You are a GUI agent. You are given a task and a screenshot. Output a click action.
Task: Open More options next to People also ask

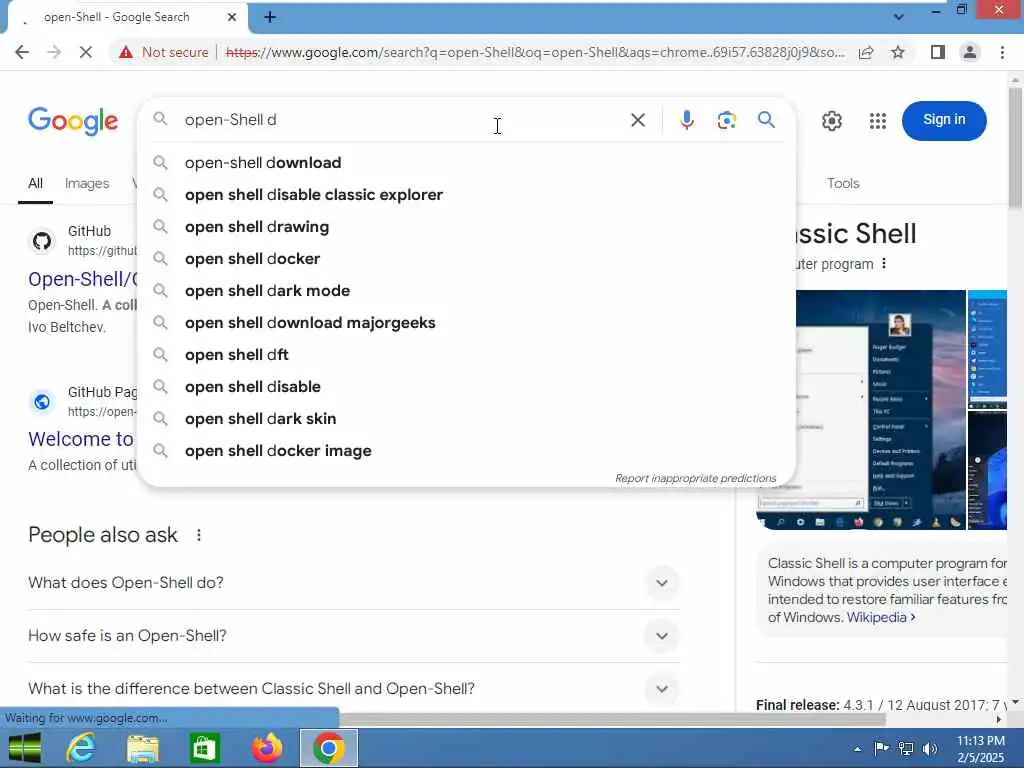point(199,535)
